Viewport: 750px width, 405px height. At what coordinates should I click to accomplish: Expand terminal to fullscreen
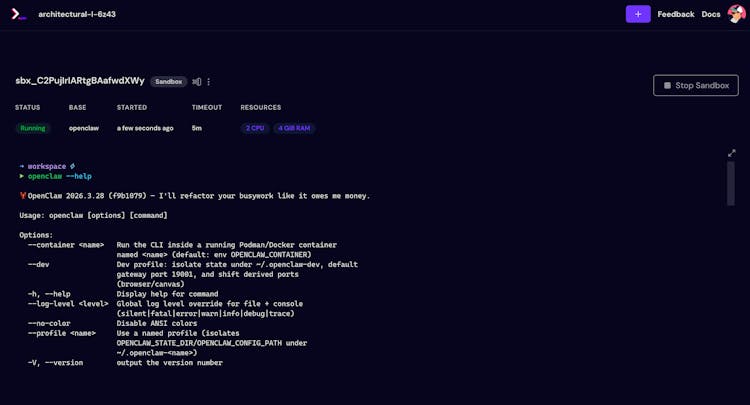click(731, 153)
